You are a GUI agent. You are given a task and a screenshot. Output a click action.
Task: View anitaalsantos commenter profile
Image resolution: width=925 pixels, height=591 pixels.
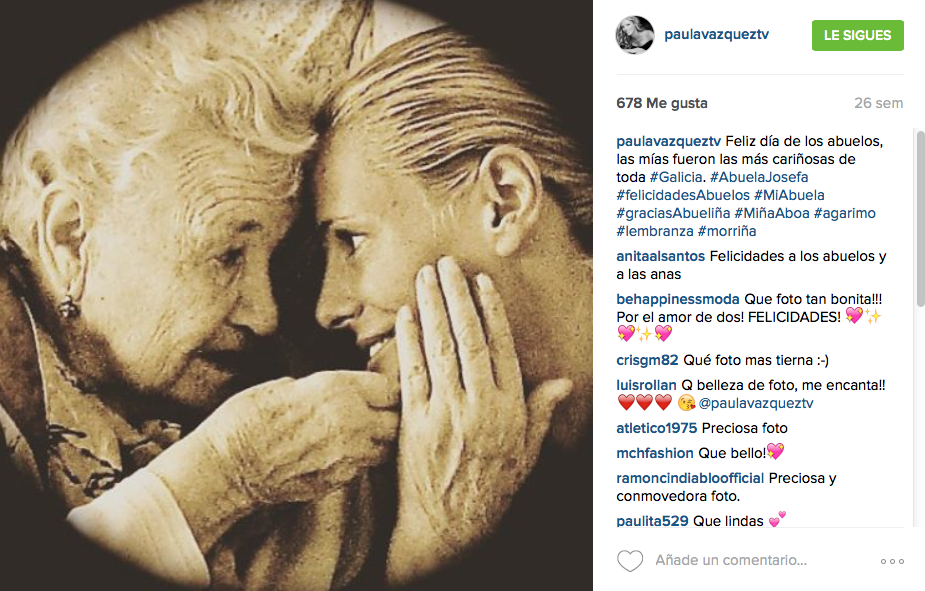[x=660, y=256]
